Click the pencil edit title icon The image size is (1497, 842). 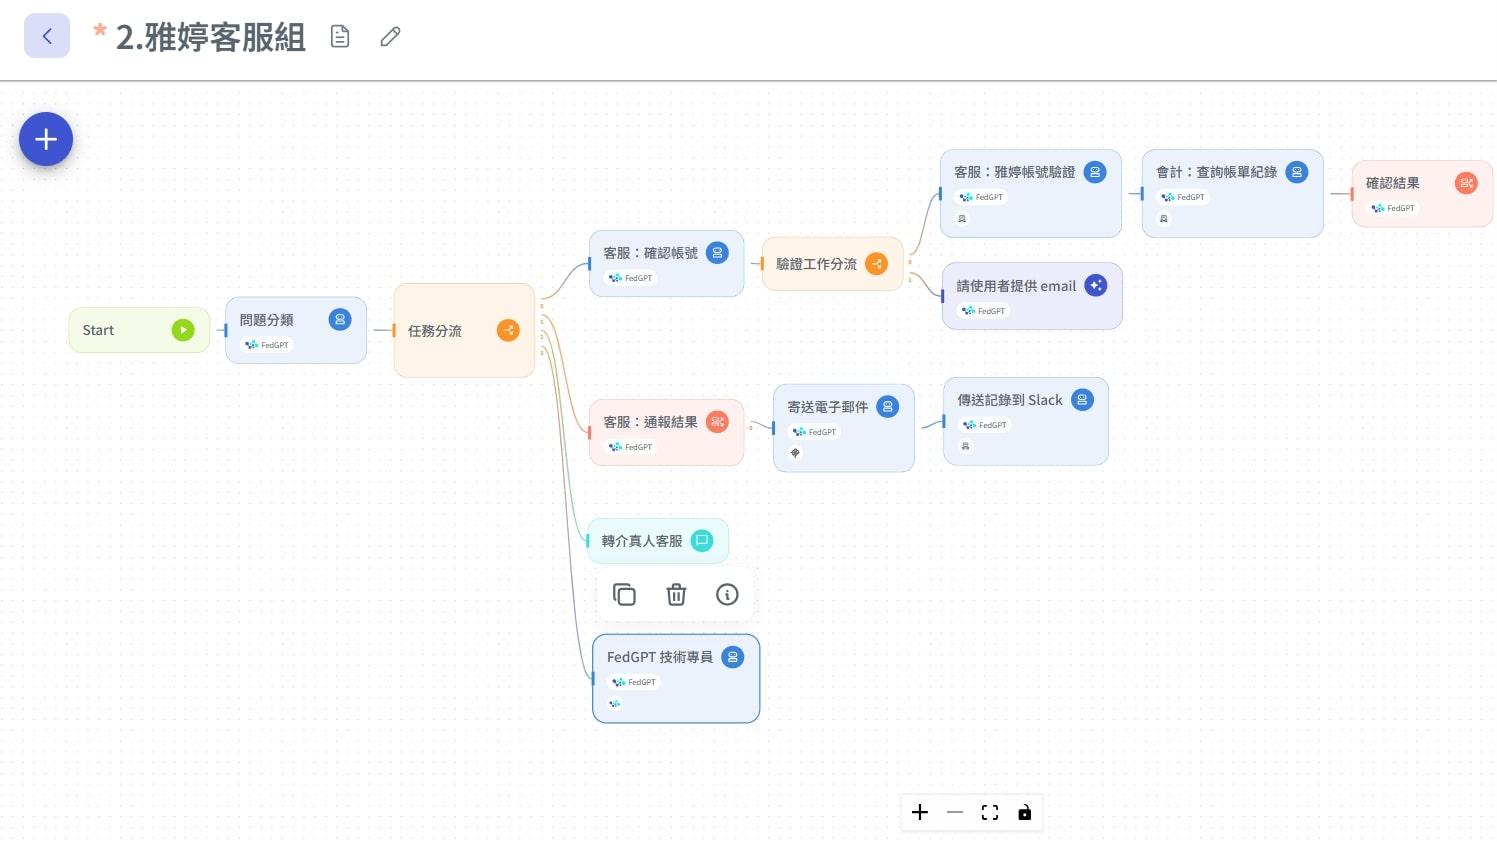[390, 37]
